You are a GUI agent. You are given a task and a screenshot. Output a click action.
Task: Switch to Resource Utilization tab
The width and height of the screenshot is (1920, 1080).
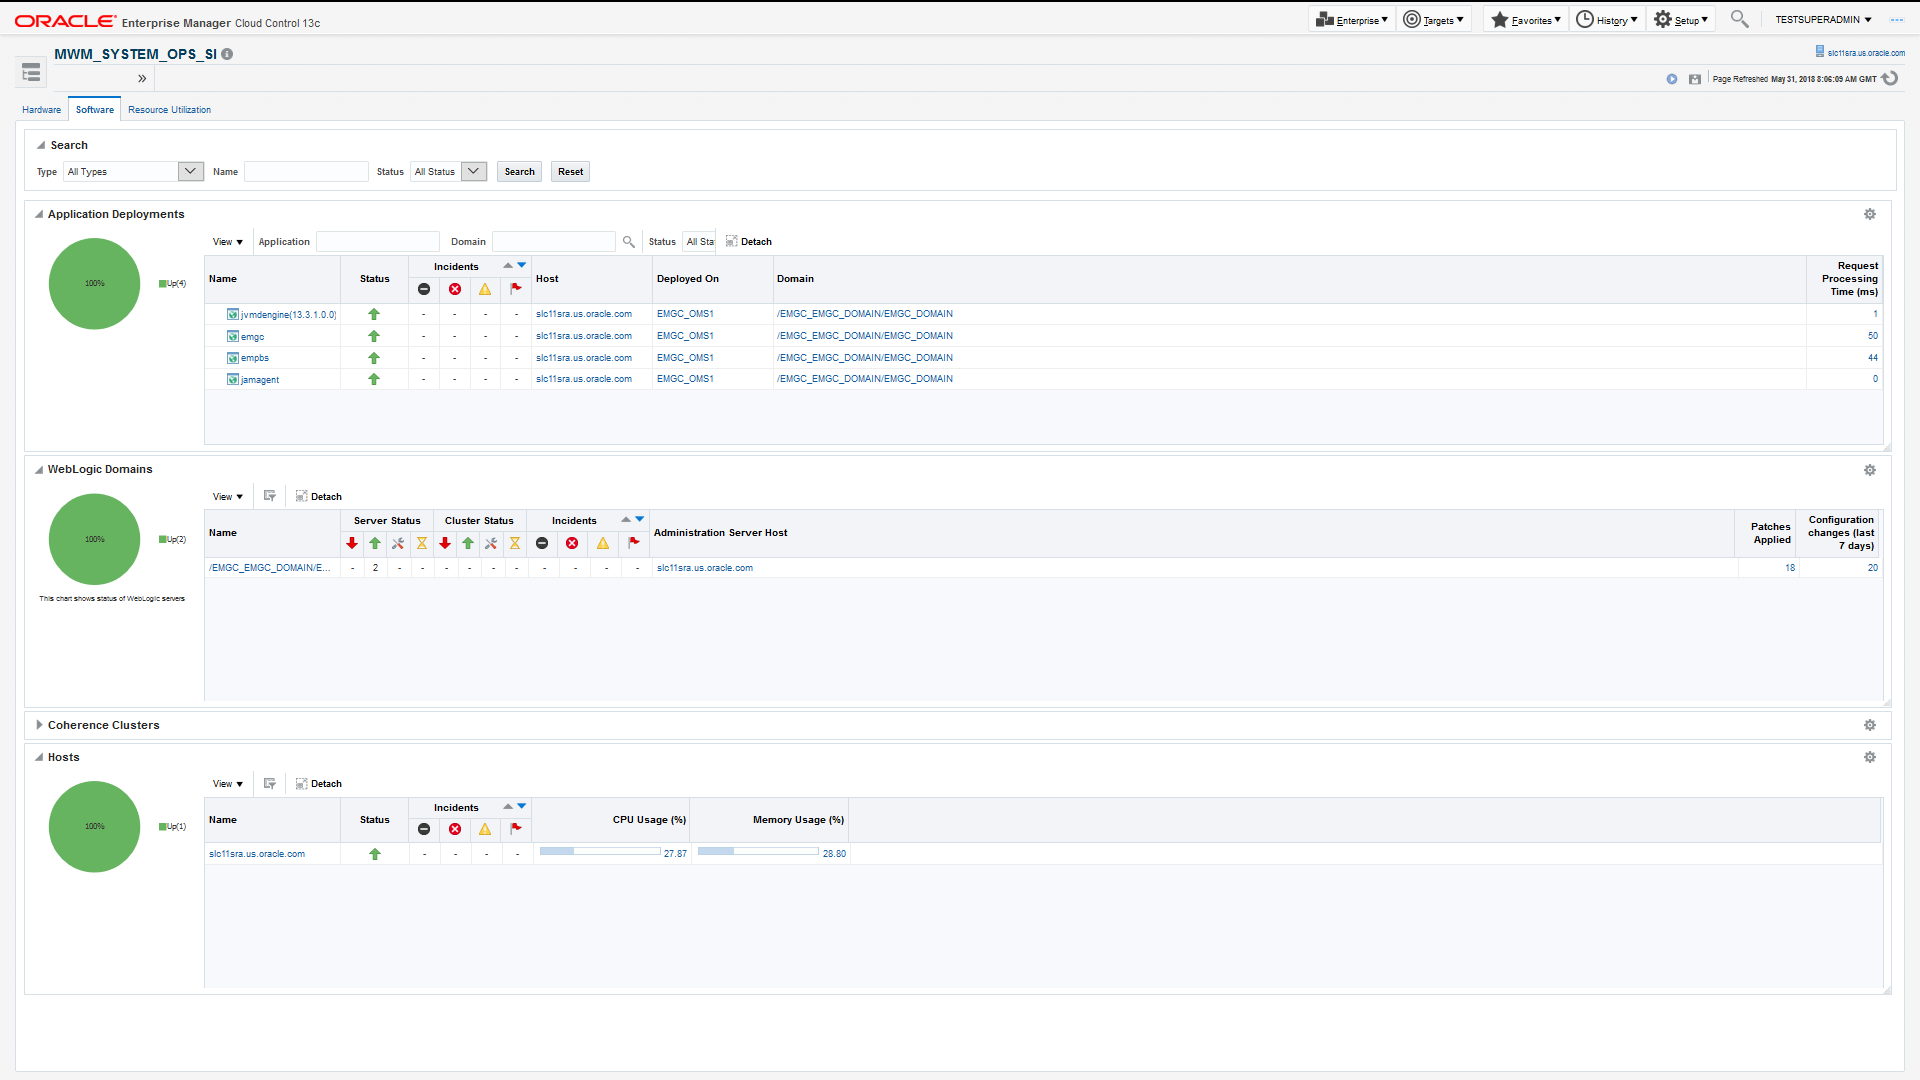(x=169, y=110)
